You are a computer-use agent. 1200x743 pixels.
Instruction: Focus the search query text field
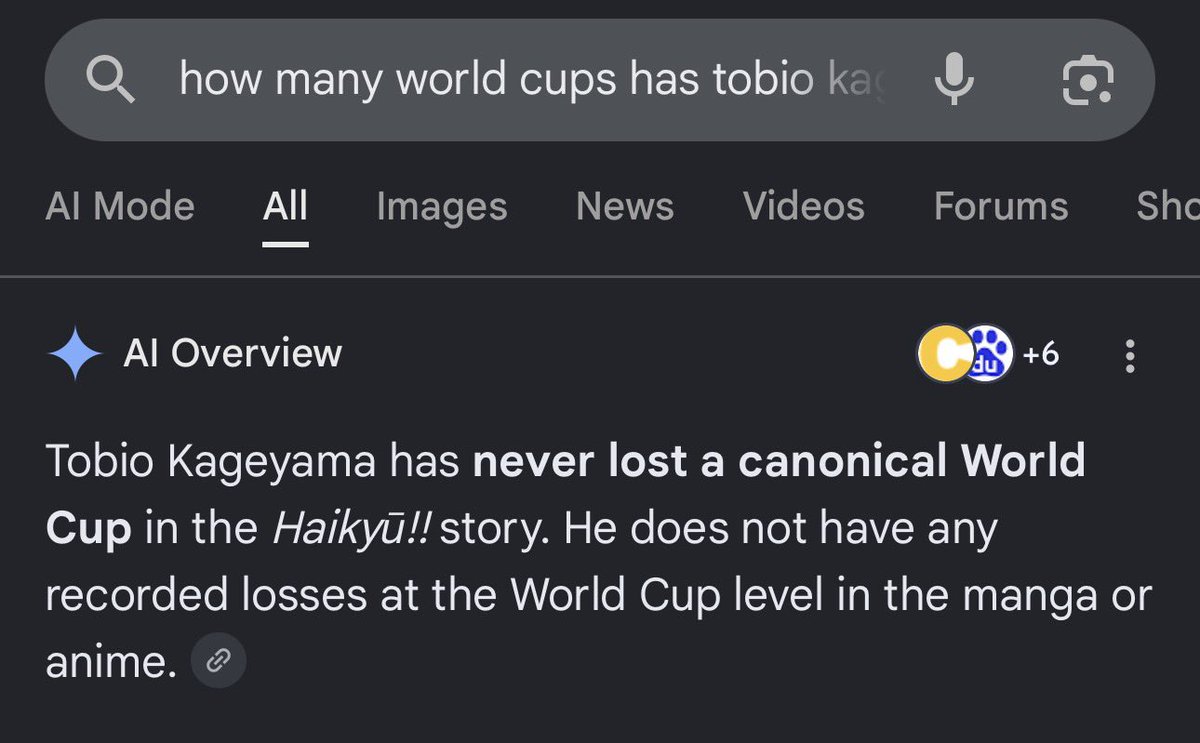coord(532,79)
